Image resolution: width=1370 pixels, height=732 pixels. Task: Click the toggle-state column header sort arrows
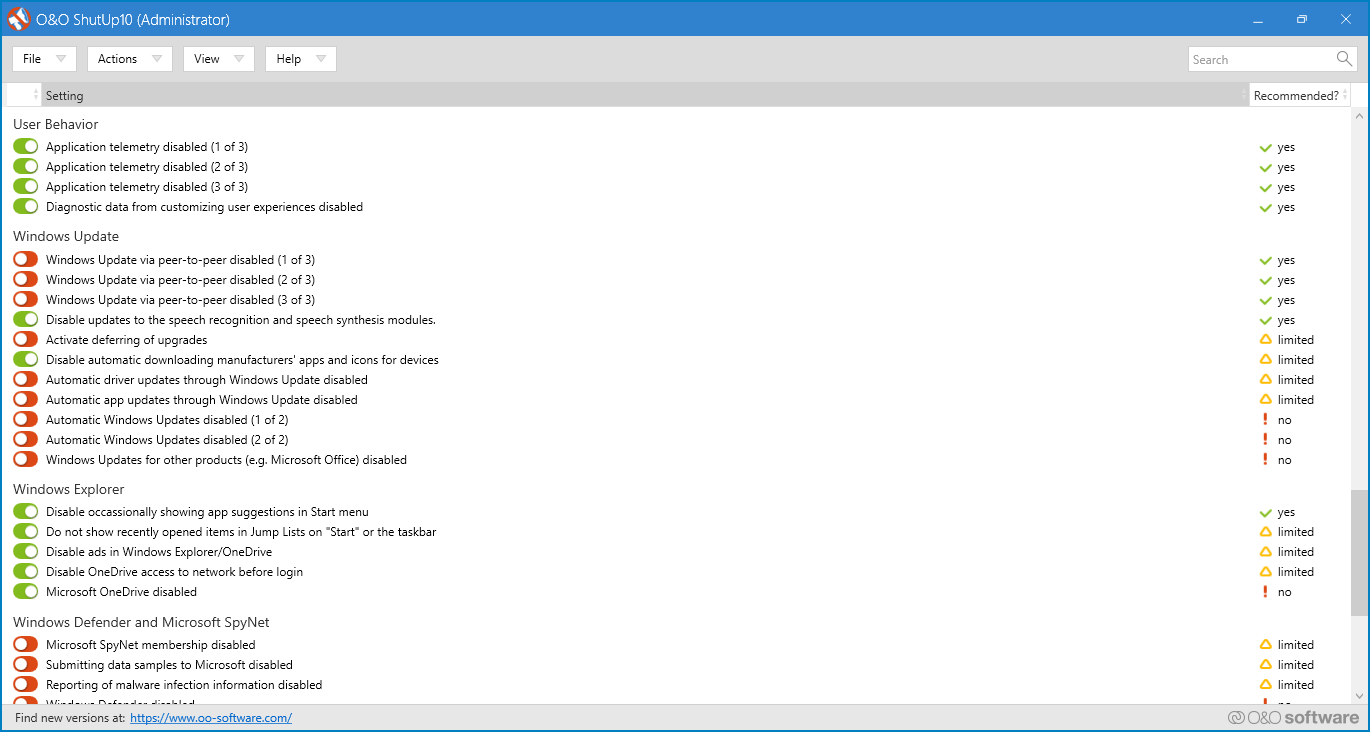[x=36, y=96]
